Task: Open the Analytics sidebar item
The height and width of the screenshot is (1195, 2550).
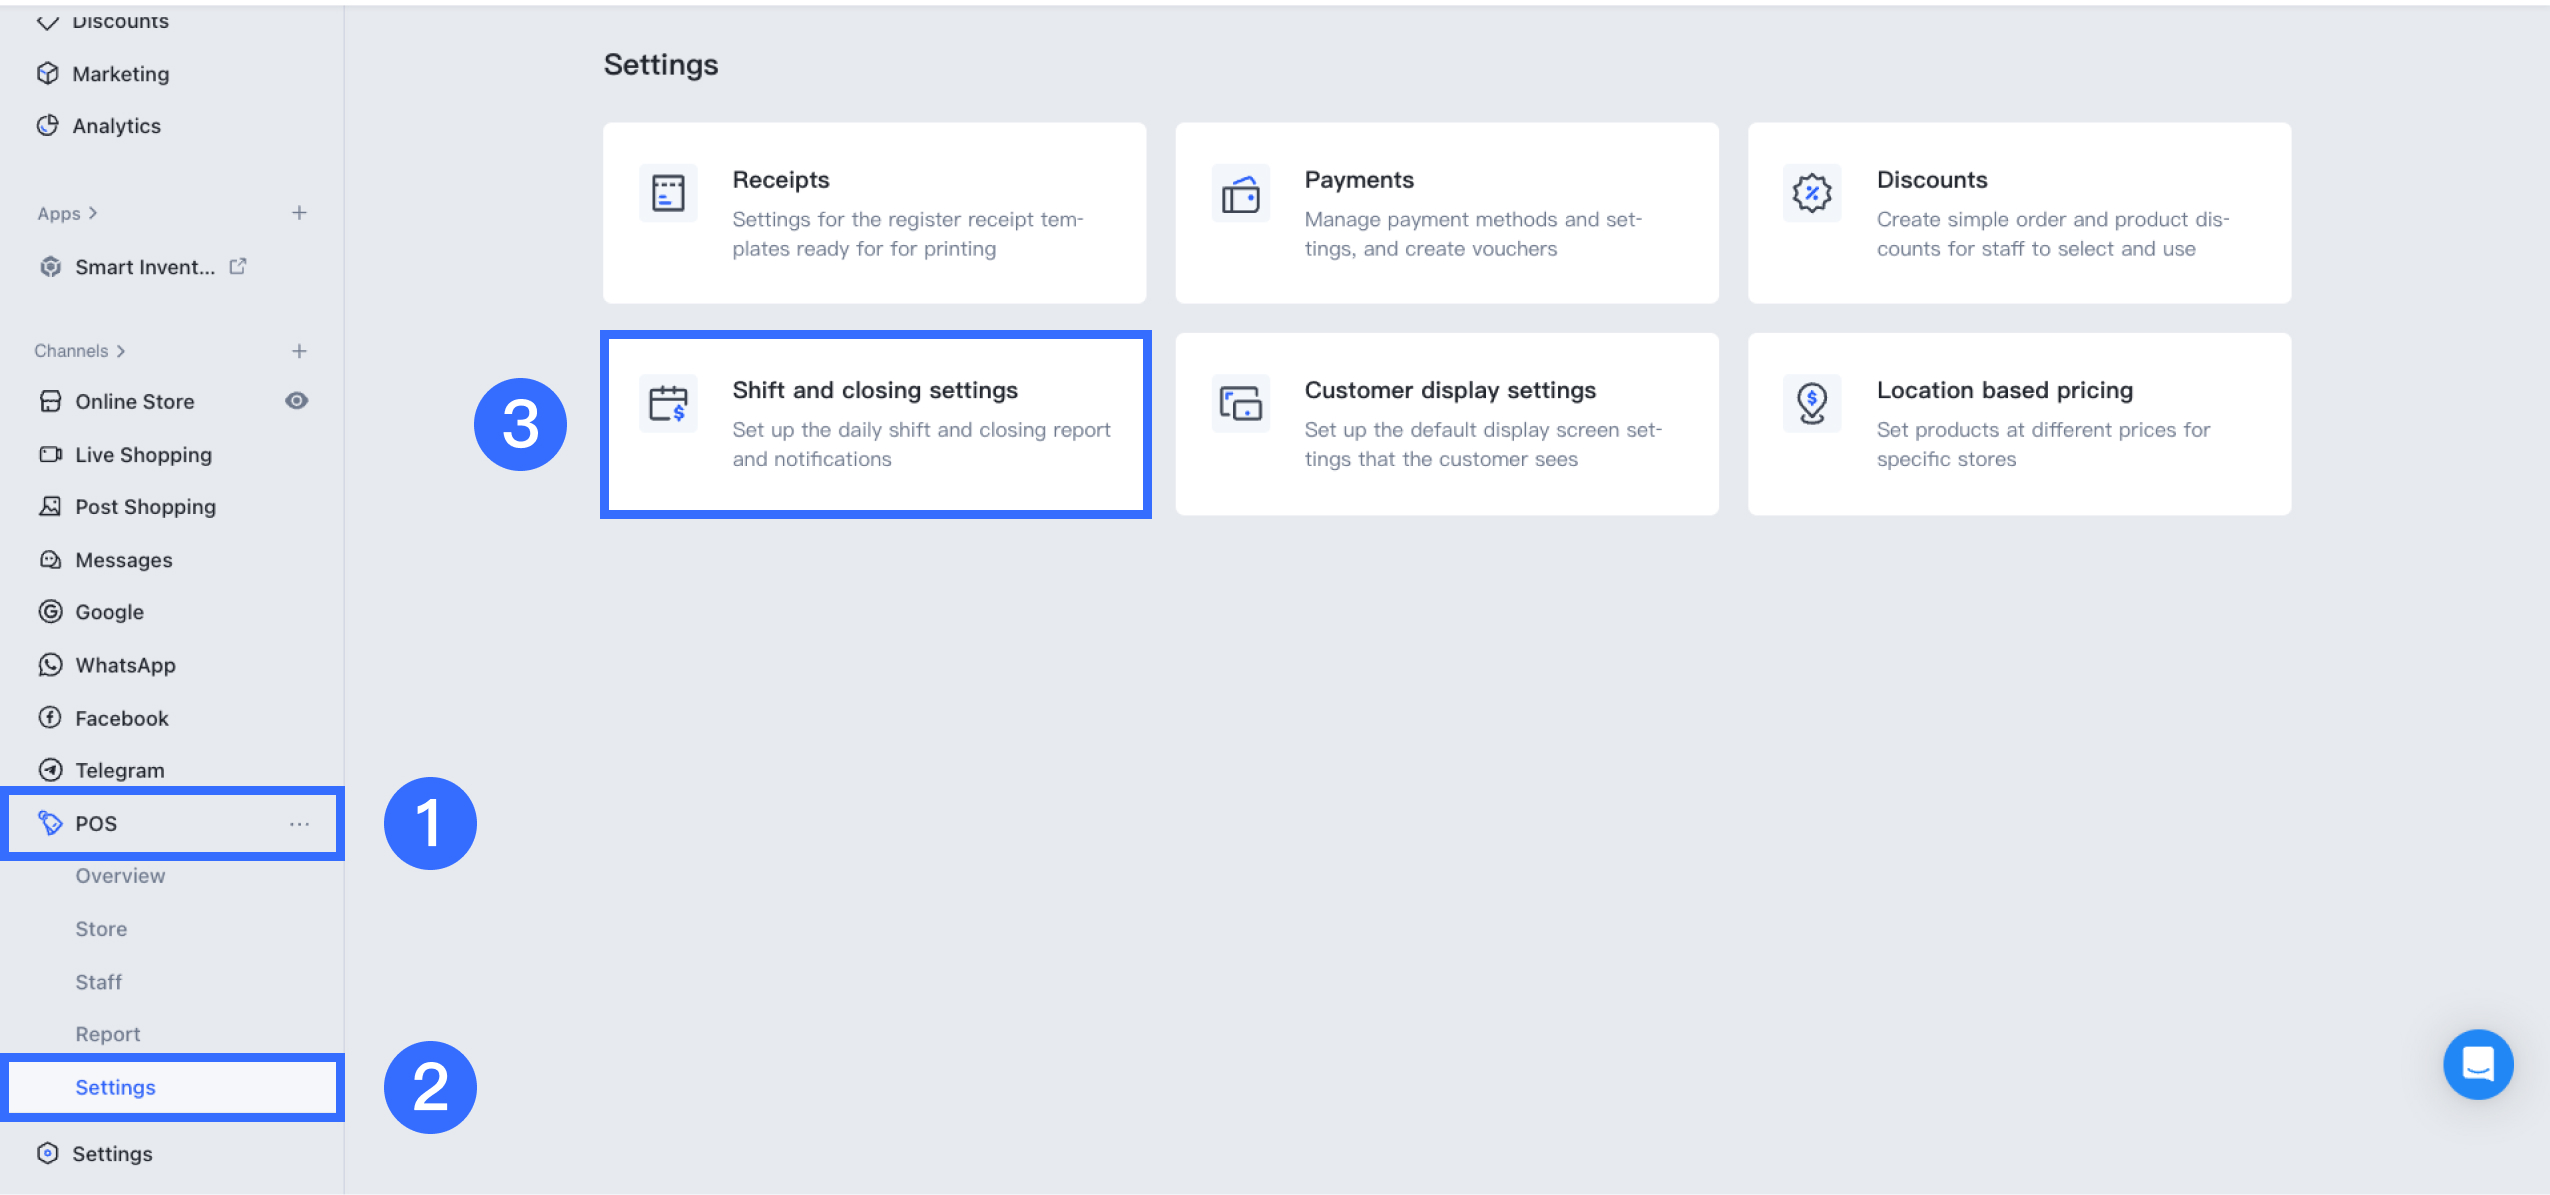Action: coord(116,126)
